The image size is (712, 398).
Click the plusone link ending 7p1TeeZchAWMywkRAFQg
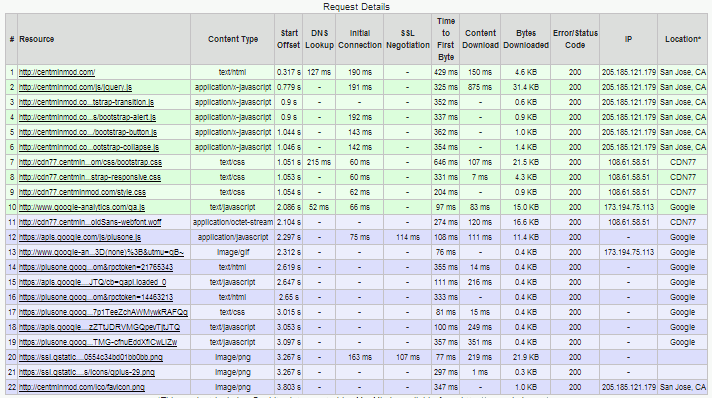[x=103, y=312]
